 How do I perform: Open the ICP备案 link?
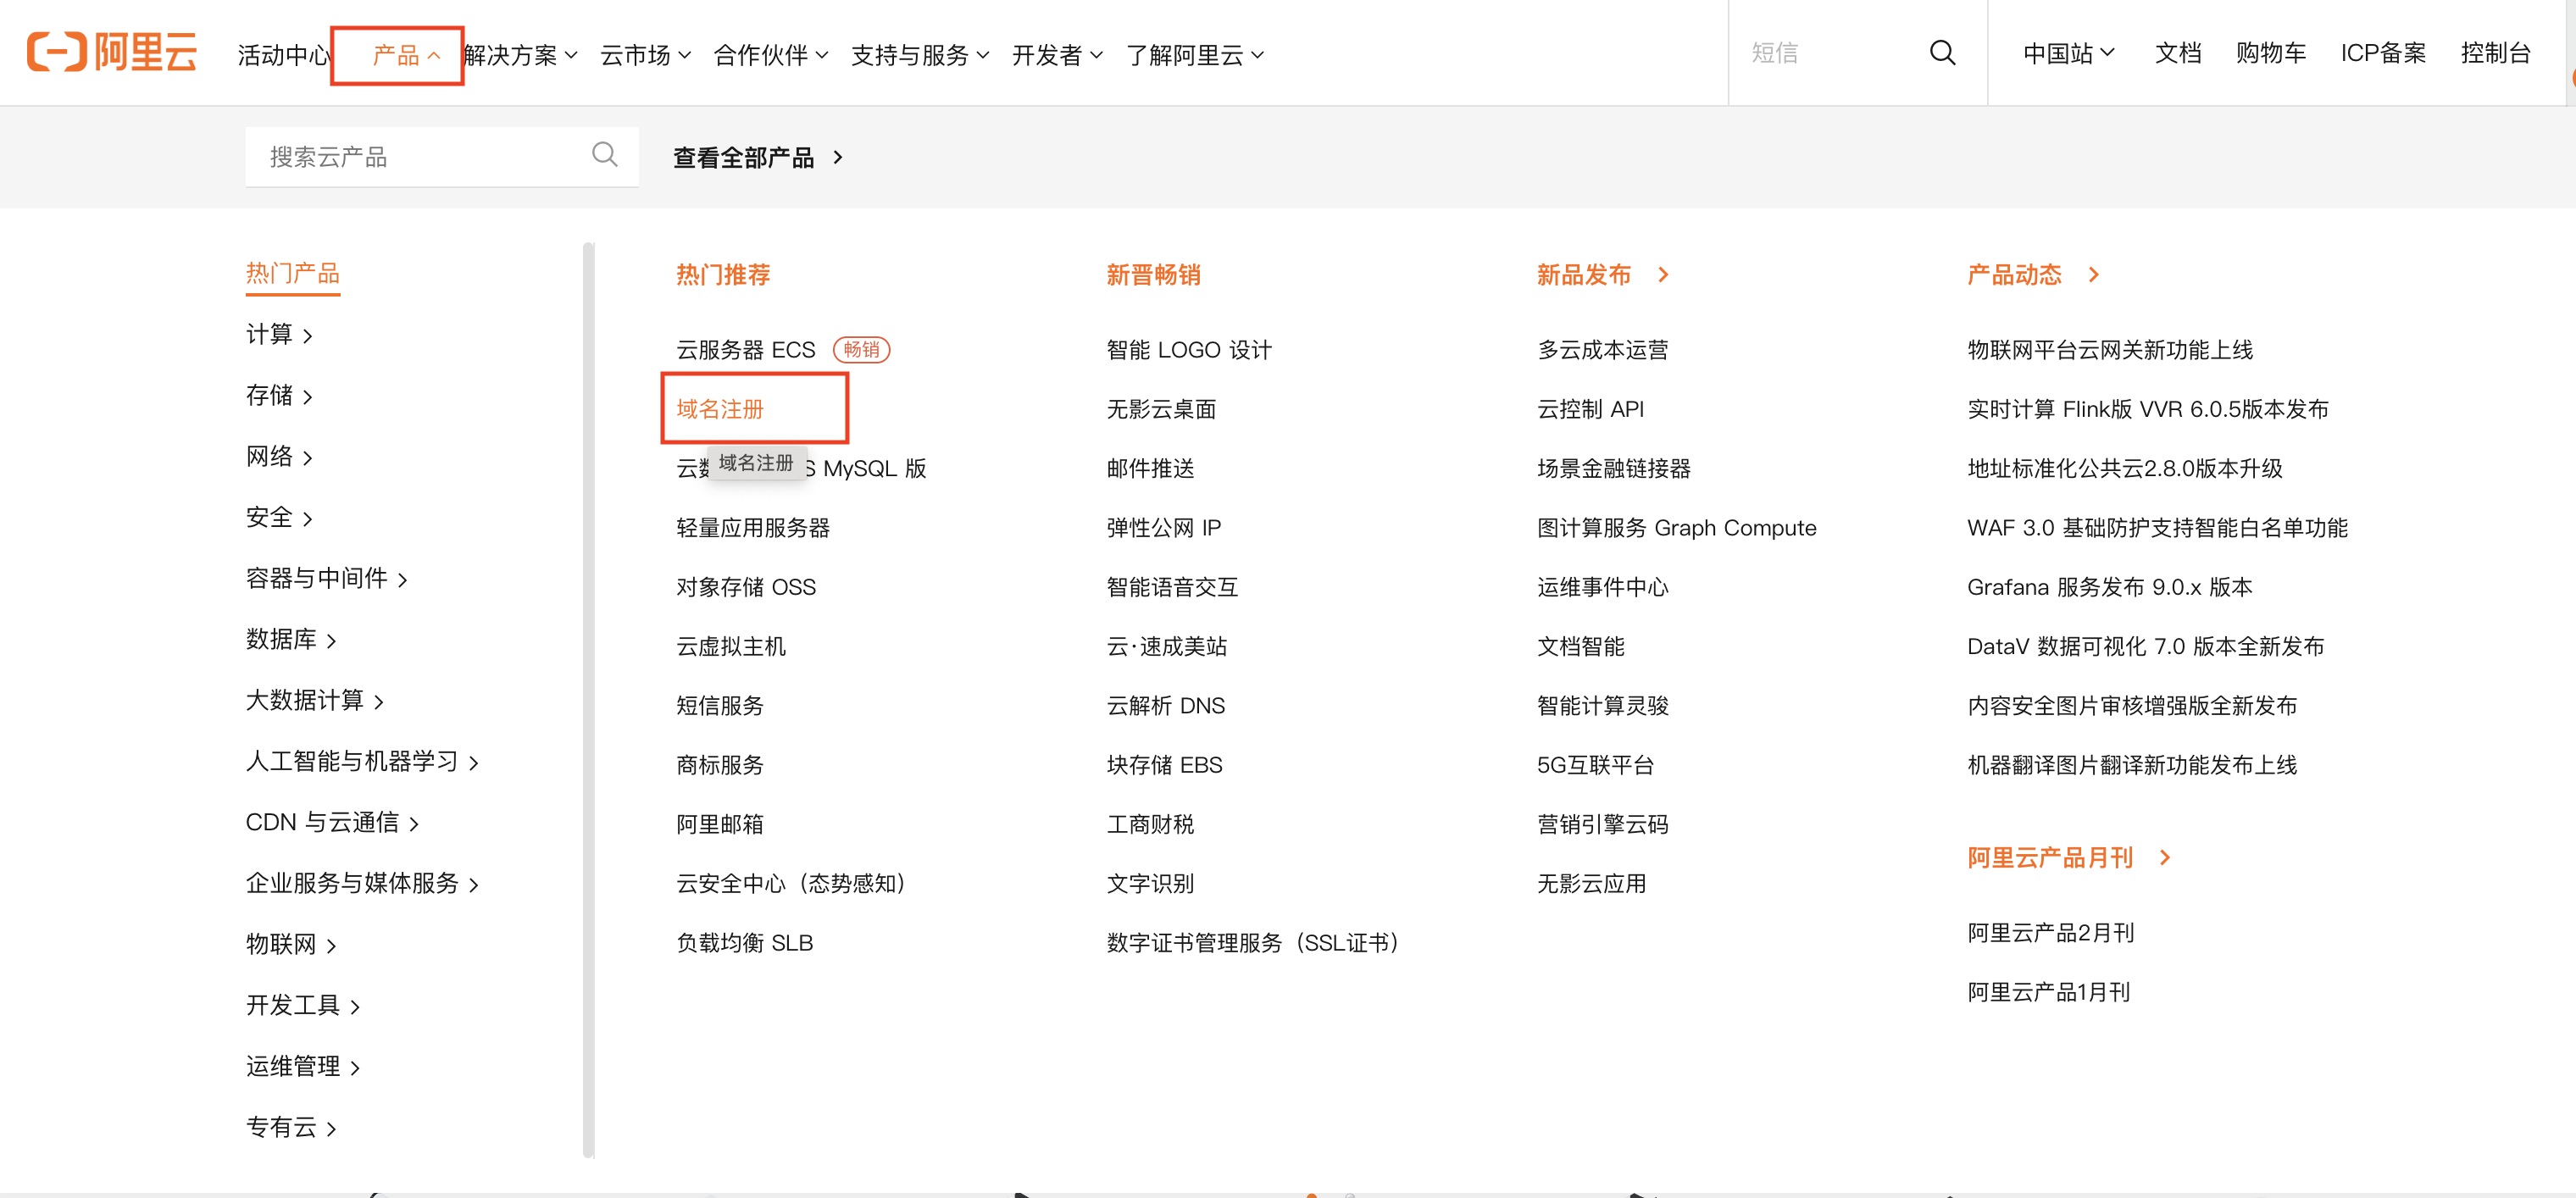2383,53
